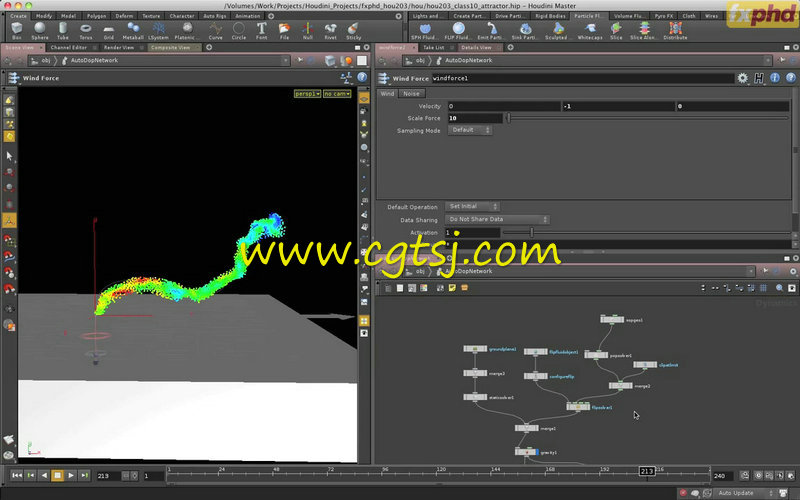Play the timeline in reverse
The image size is (800, 500).
coord(44,476)
